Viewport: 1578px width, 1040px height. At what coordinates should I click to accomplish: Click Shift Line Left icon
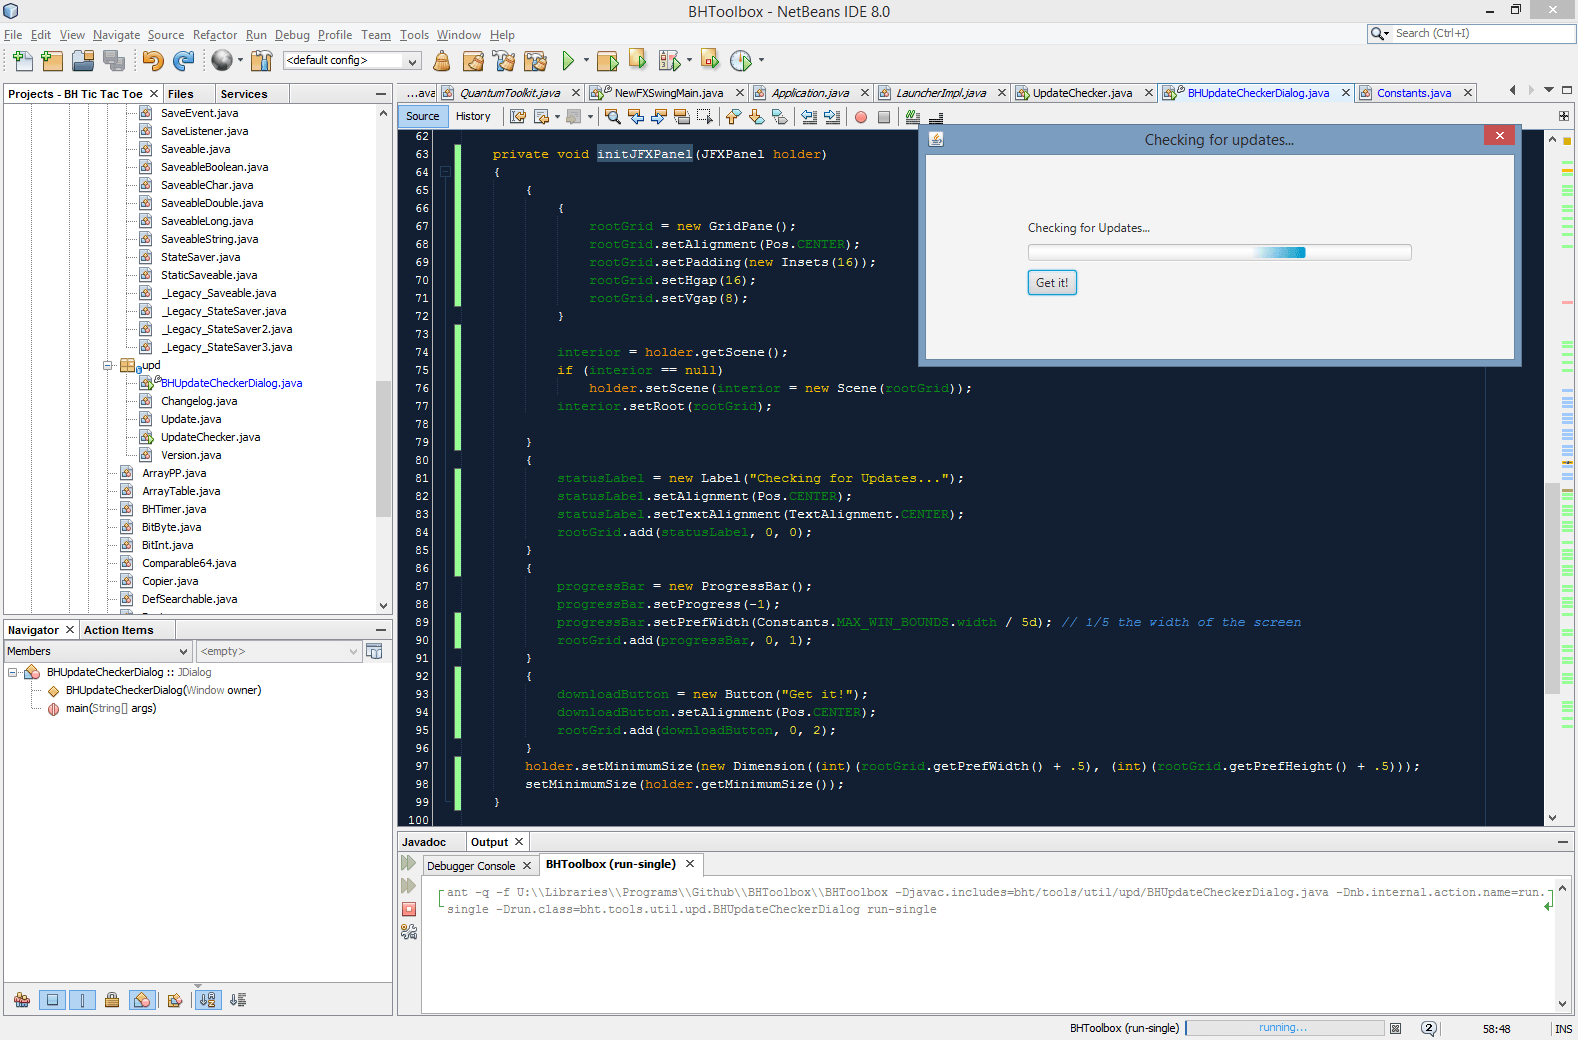pyautogui.click(x=809, y=117)
